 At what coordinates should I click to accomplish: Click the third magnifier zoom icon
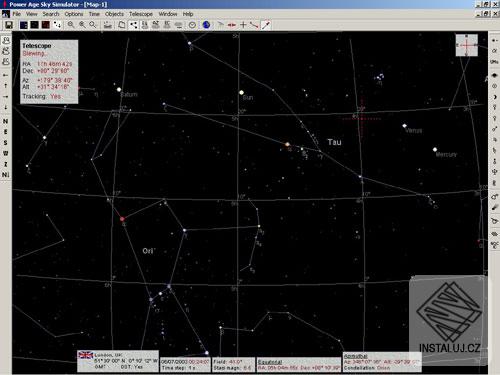click(x=93, y=25)
